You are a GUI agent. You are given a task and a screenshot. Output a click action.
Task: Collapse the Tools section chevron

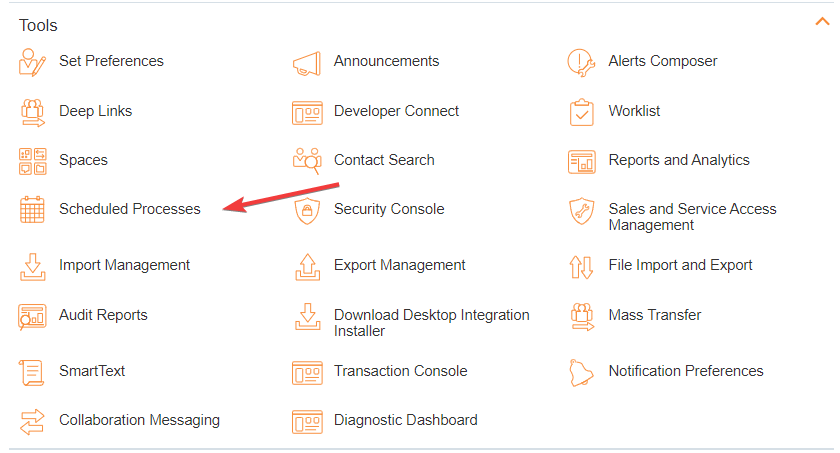823,22
